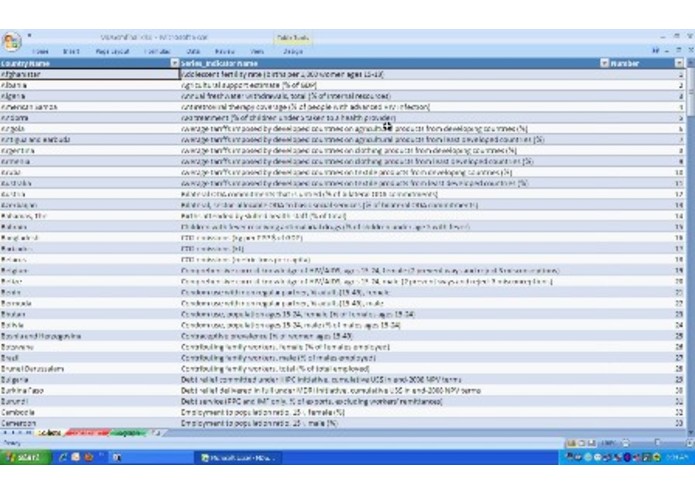This screenshot has height=494, width=695.
Task: Open the Country Name filter dropdown
Action: tap(175, 63)
